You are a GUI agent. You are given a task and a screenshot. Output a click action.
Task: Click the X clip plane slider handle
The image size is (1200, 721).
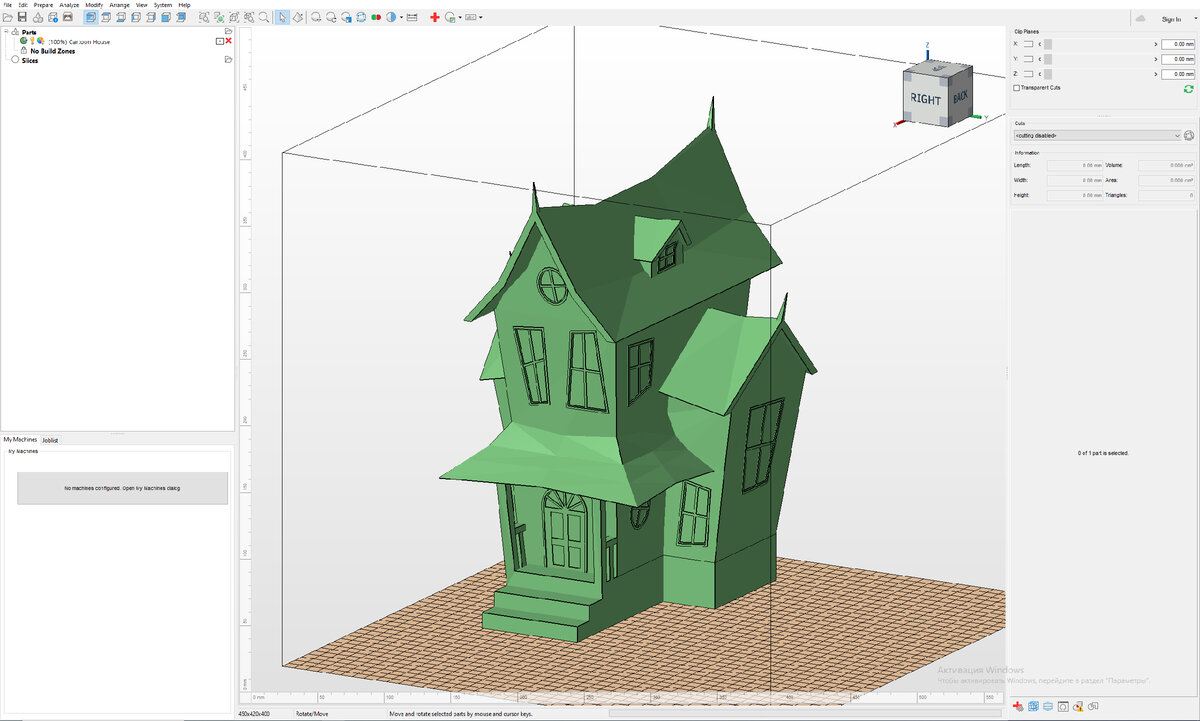click(x=1048, y=44)
